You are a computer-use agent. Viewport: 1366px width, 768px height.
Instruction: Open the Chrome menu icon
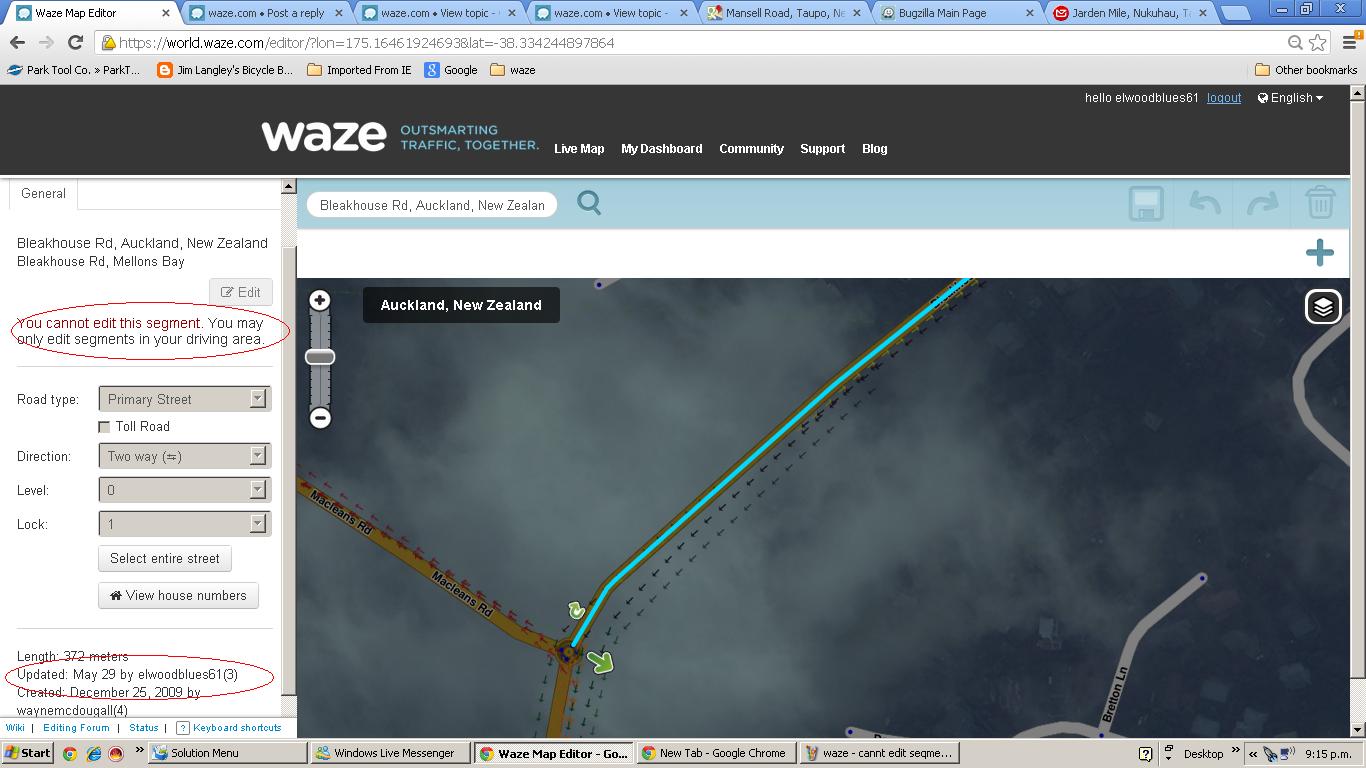(1348, 43)
